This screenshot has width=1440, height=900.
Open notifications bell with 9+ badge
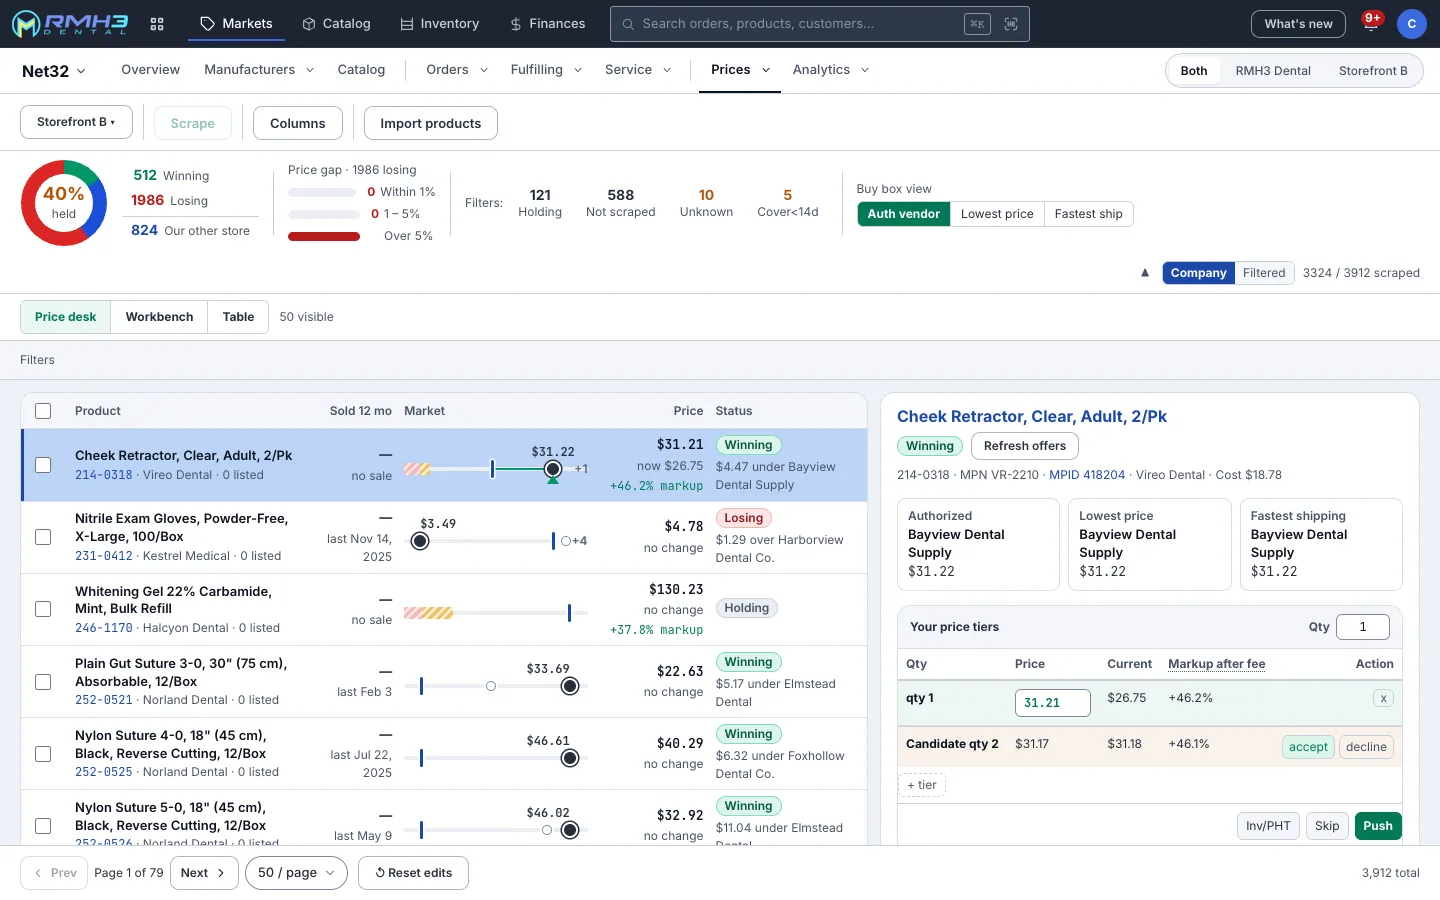[x=1371, y=24]
